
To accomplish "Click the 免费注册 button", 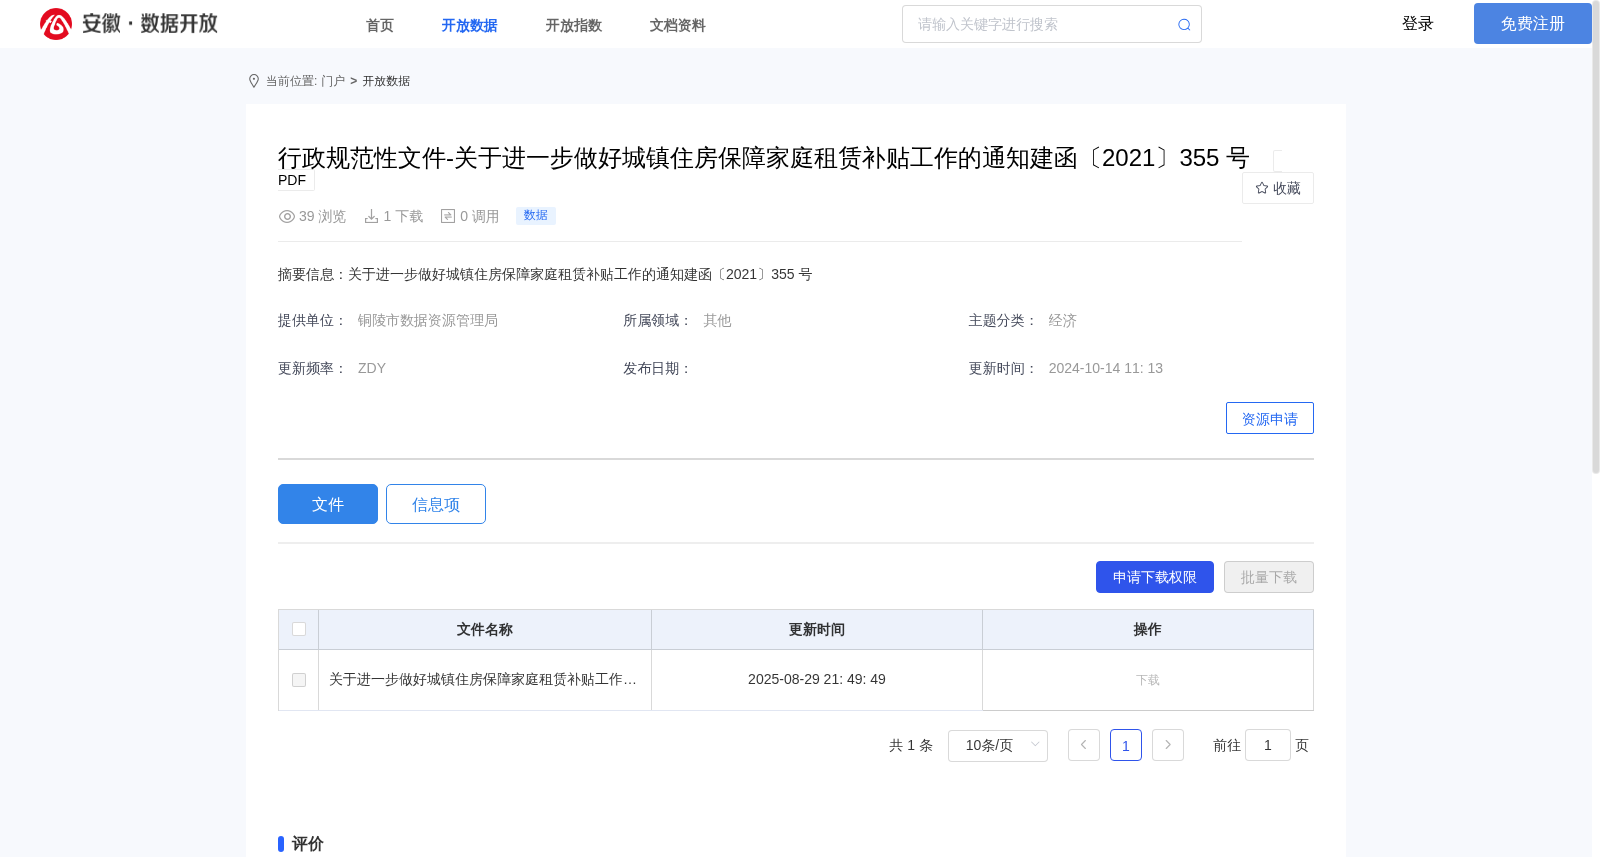I will [x=1533, y=24].
